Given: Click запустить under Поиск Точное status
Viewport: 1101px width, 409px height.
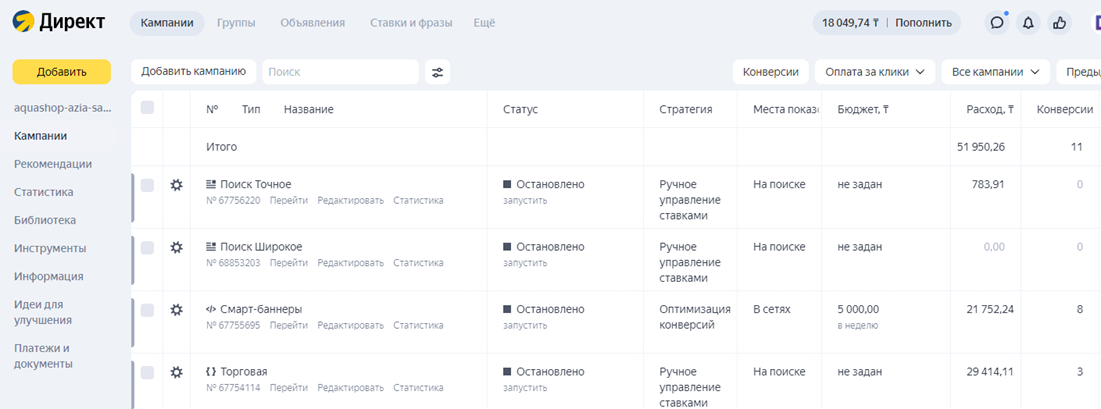Looking at the screenshot, I should pos(525,200).
